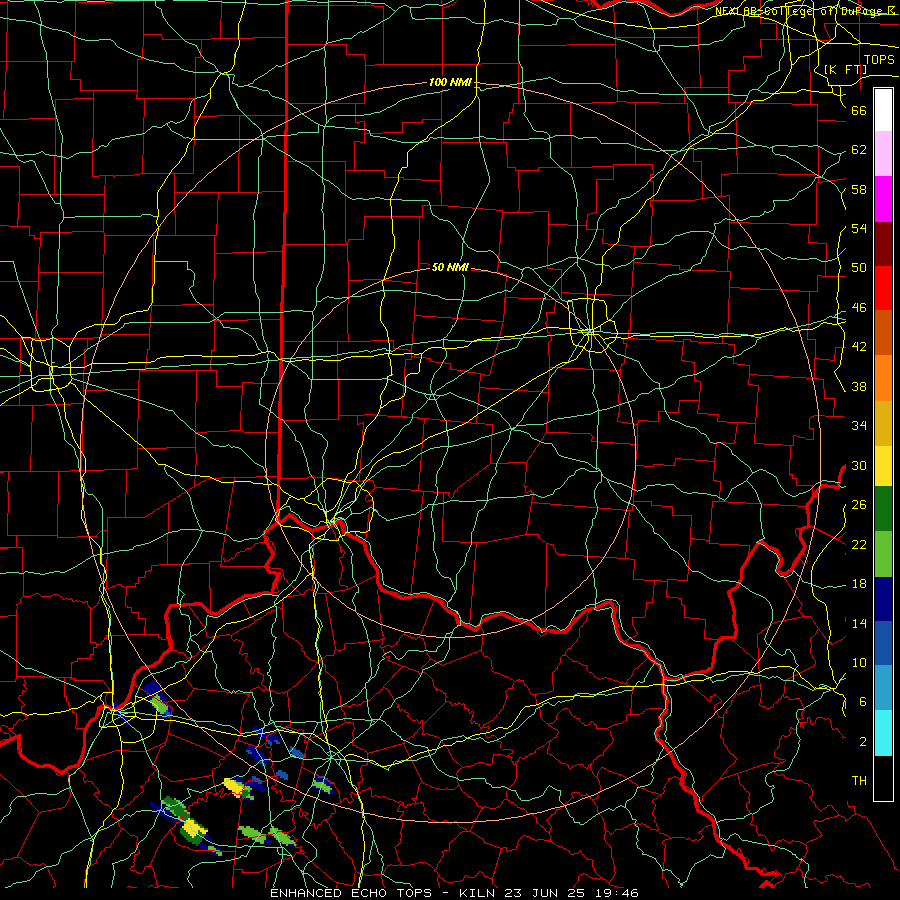
Task: Select the light blue legend color segment
Action: (x=883, y=688)
